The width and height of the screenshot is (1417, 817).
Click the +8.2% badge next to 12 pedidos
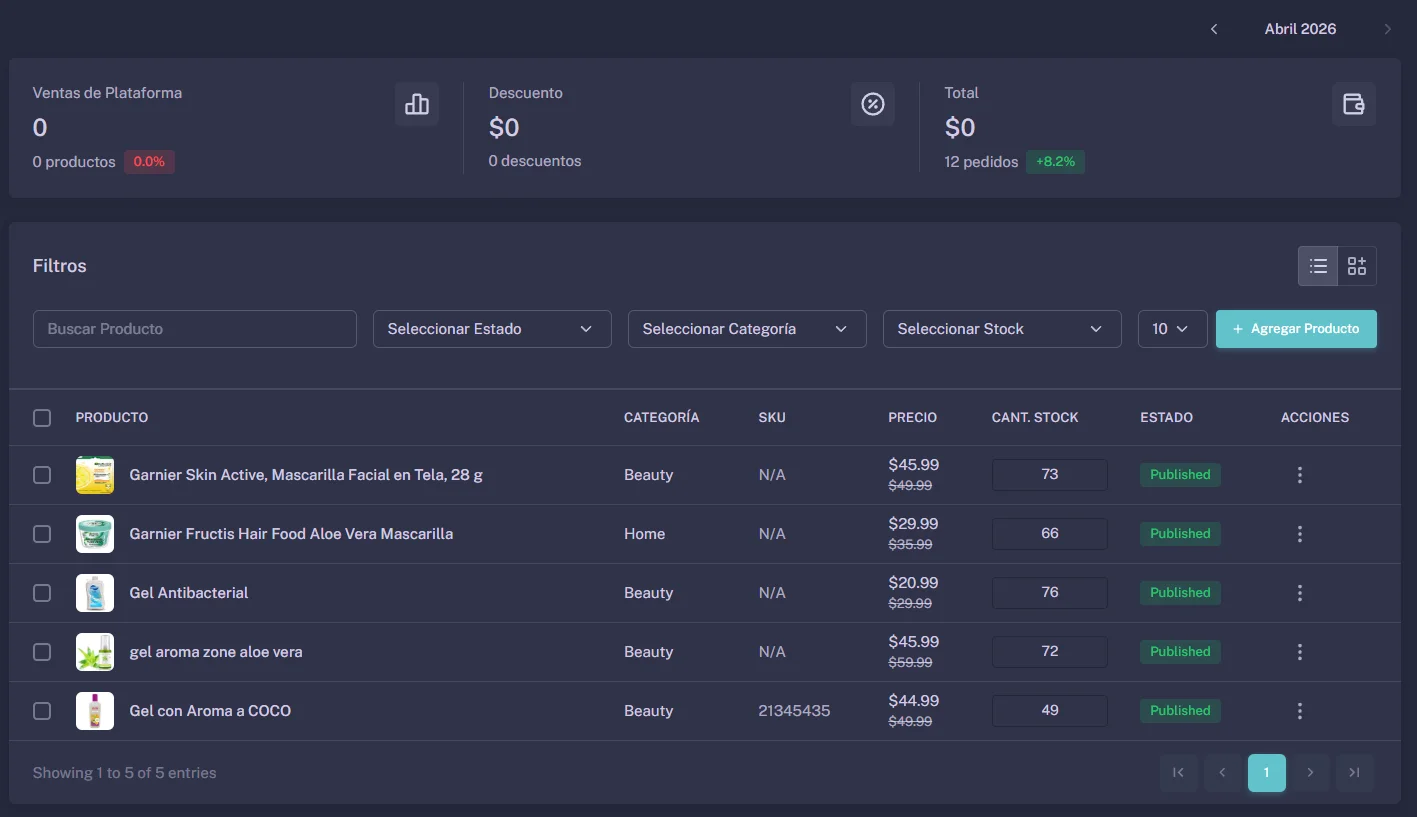(1055, 162)
